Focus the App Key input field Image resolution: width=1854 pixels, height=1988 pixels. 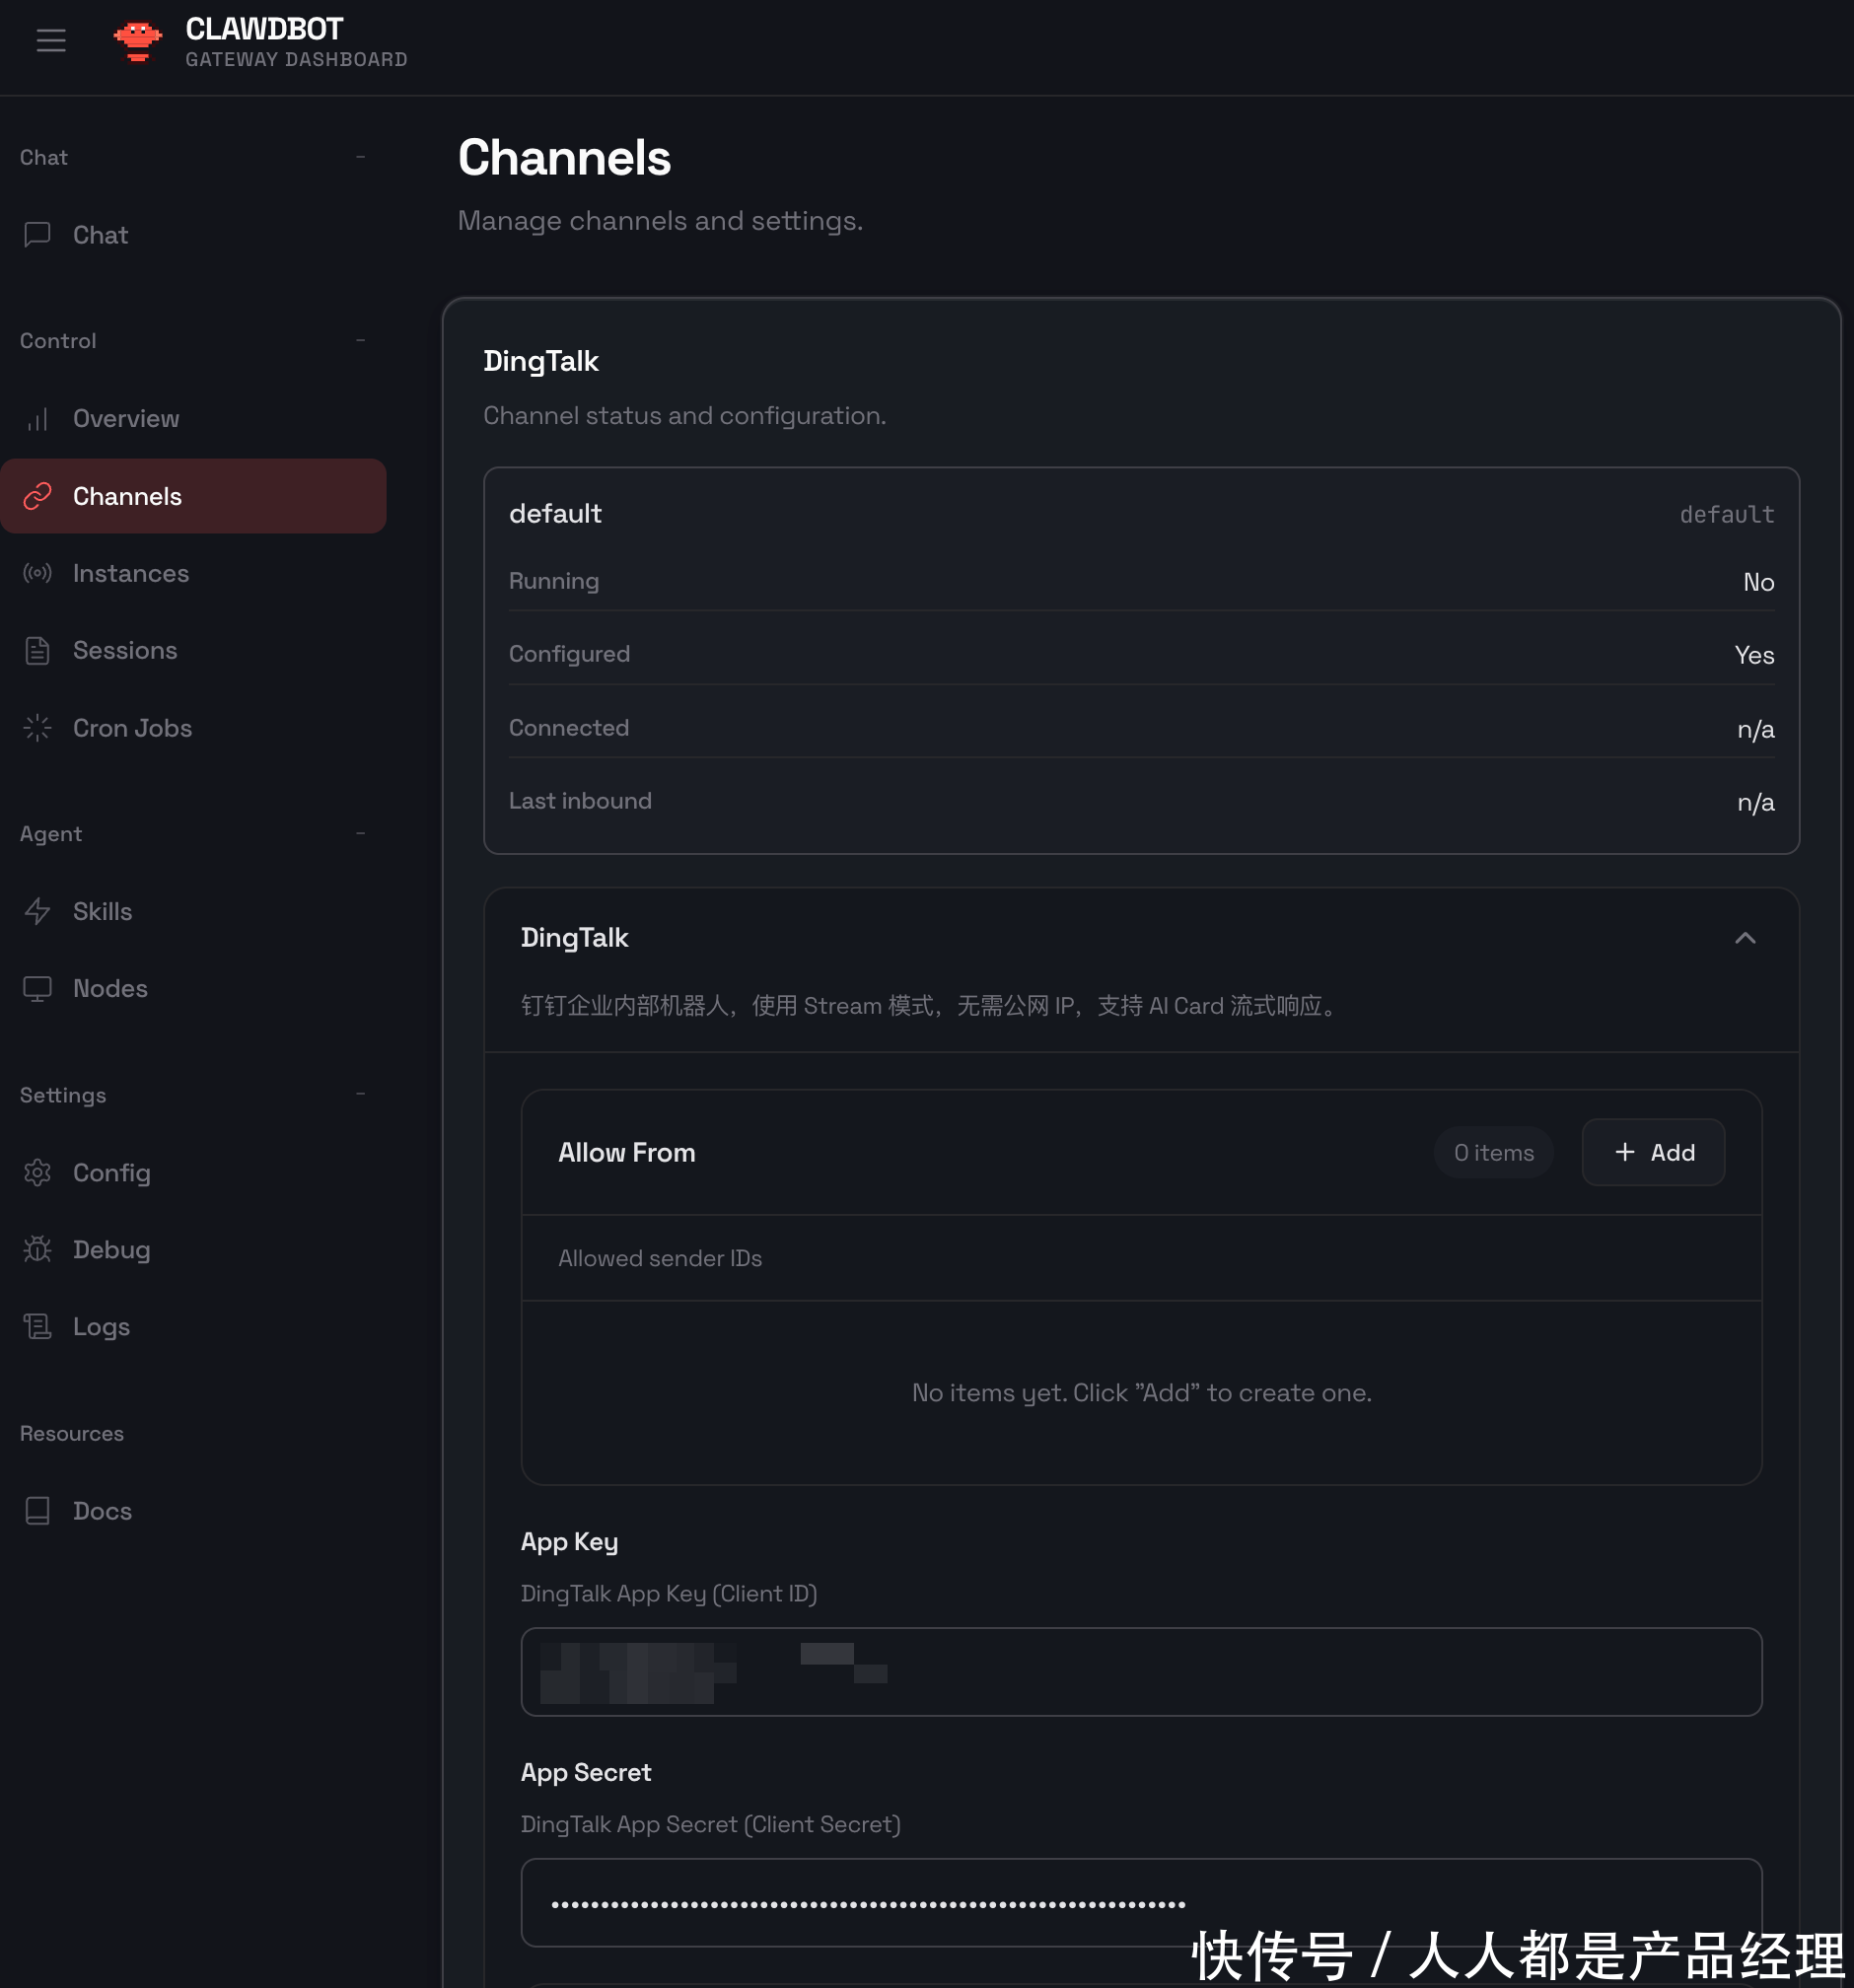coord(1140,1671)
